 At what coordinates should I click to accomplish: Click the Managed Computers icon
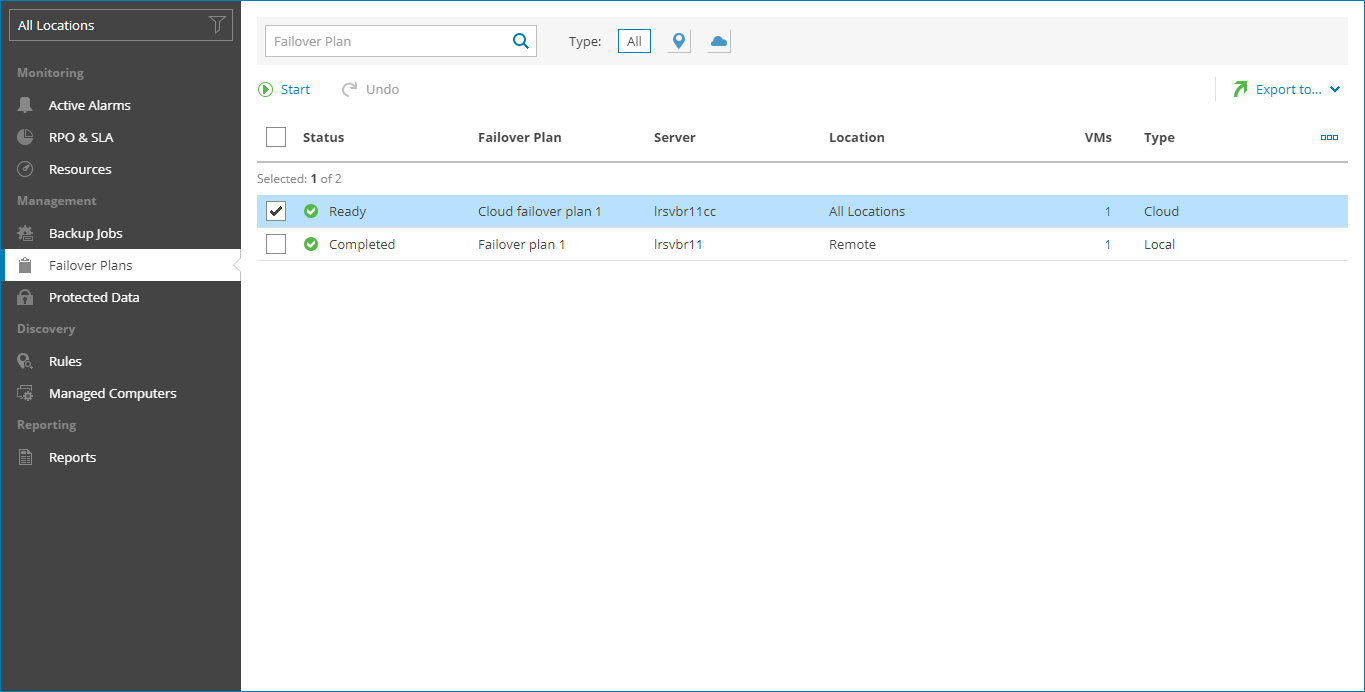[26, 393]
